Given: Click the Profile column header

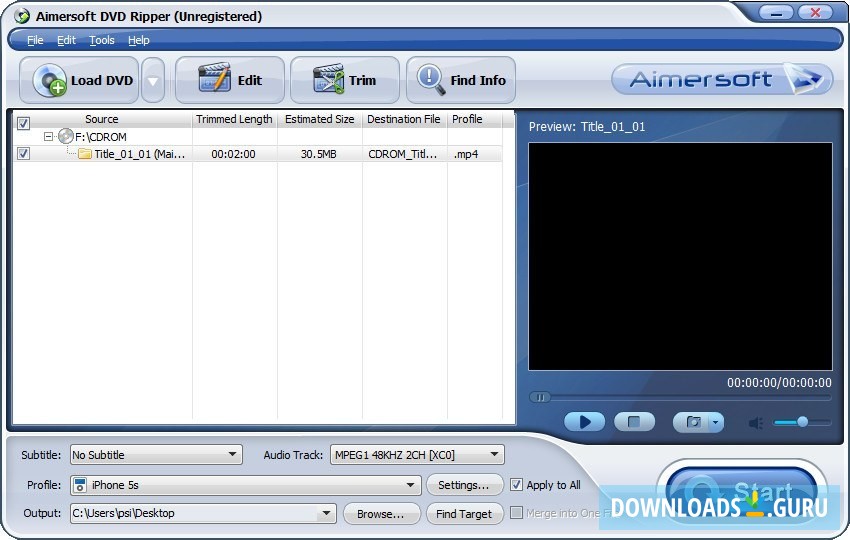Looking at the screenshot, I should pyautogui.click(x=474, y=119).
